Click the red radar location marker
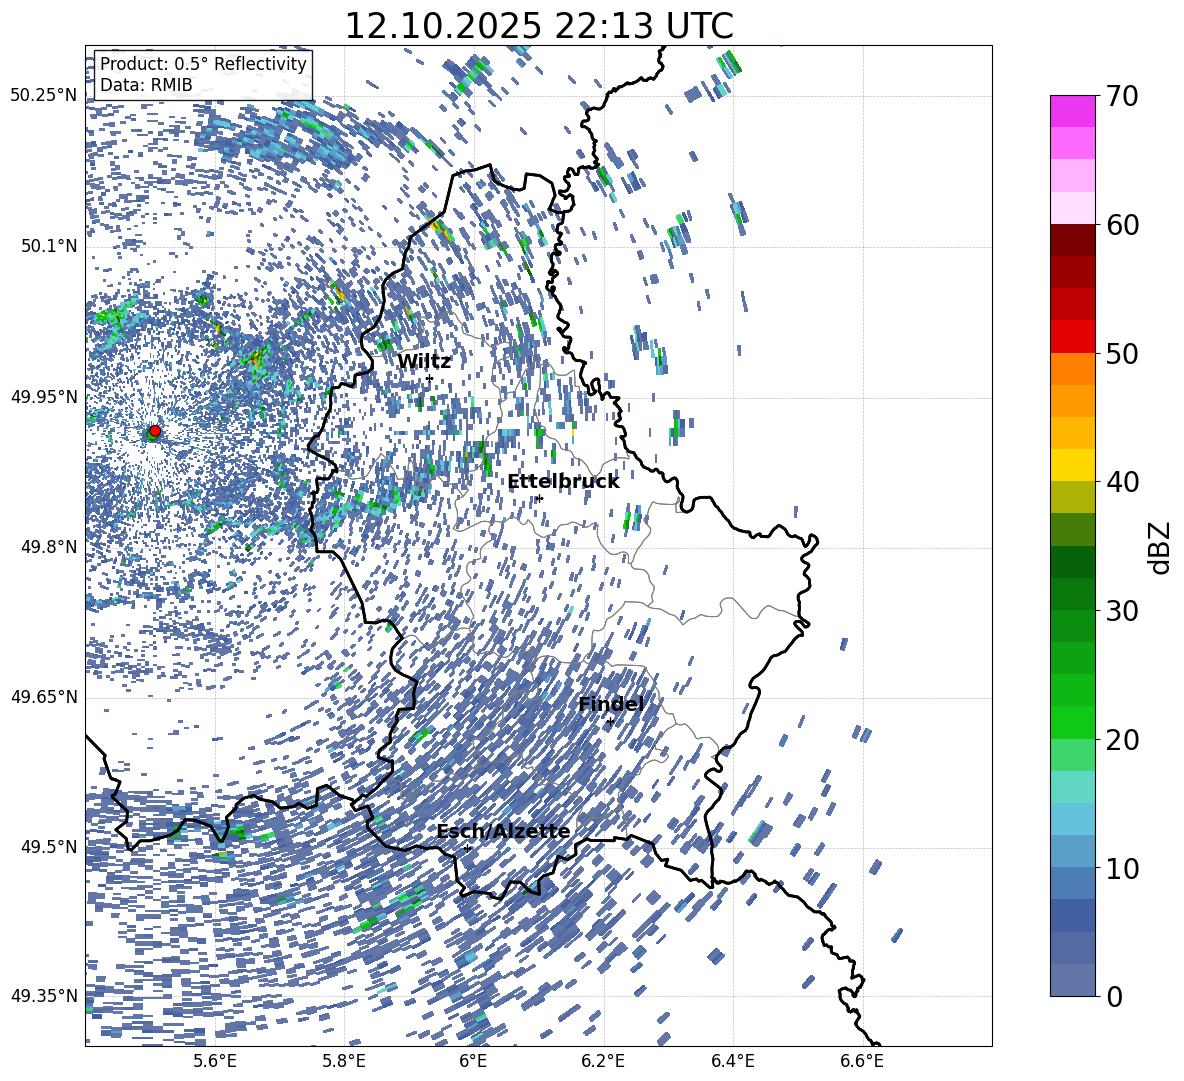Viewport: 1184px width, 1081px height. [x=155, y=431]
